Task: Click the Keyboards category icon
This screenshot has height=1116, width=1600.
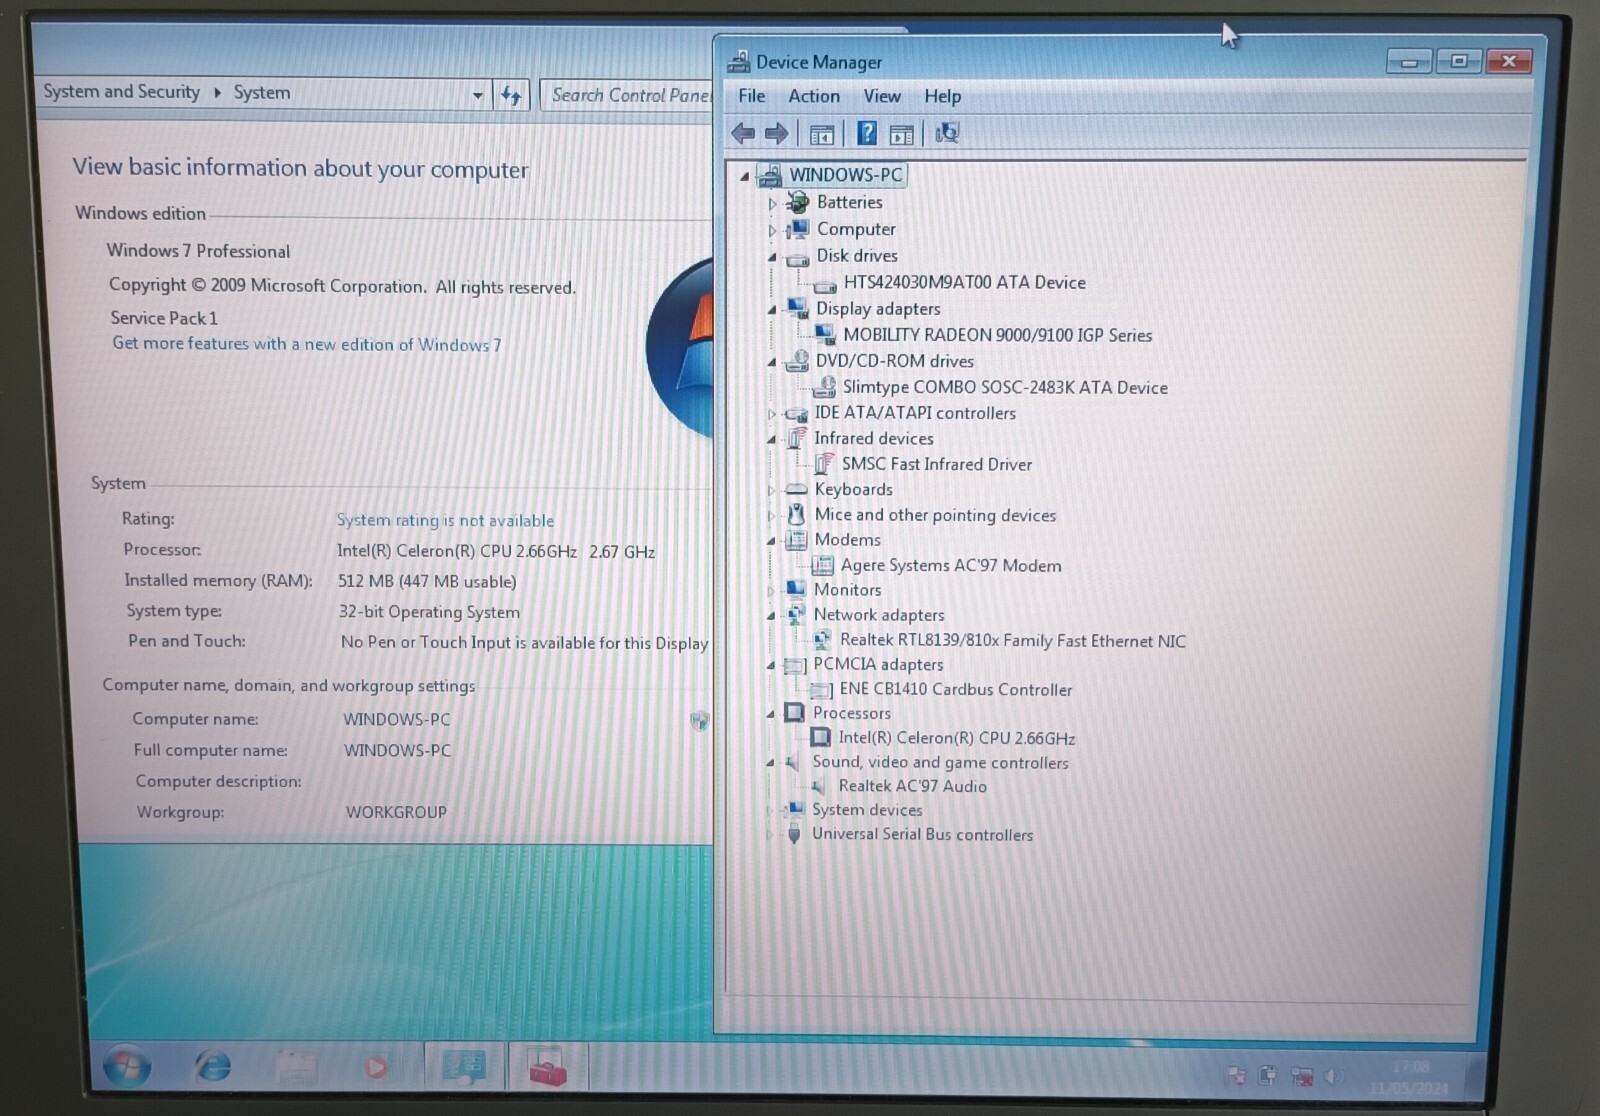Action: [796, 489]
